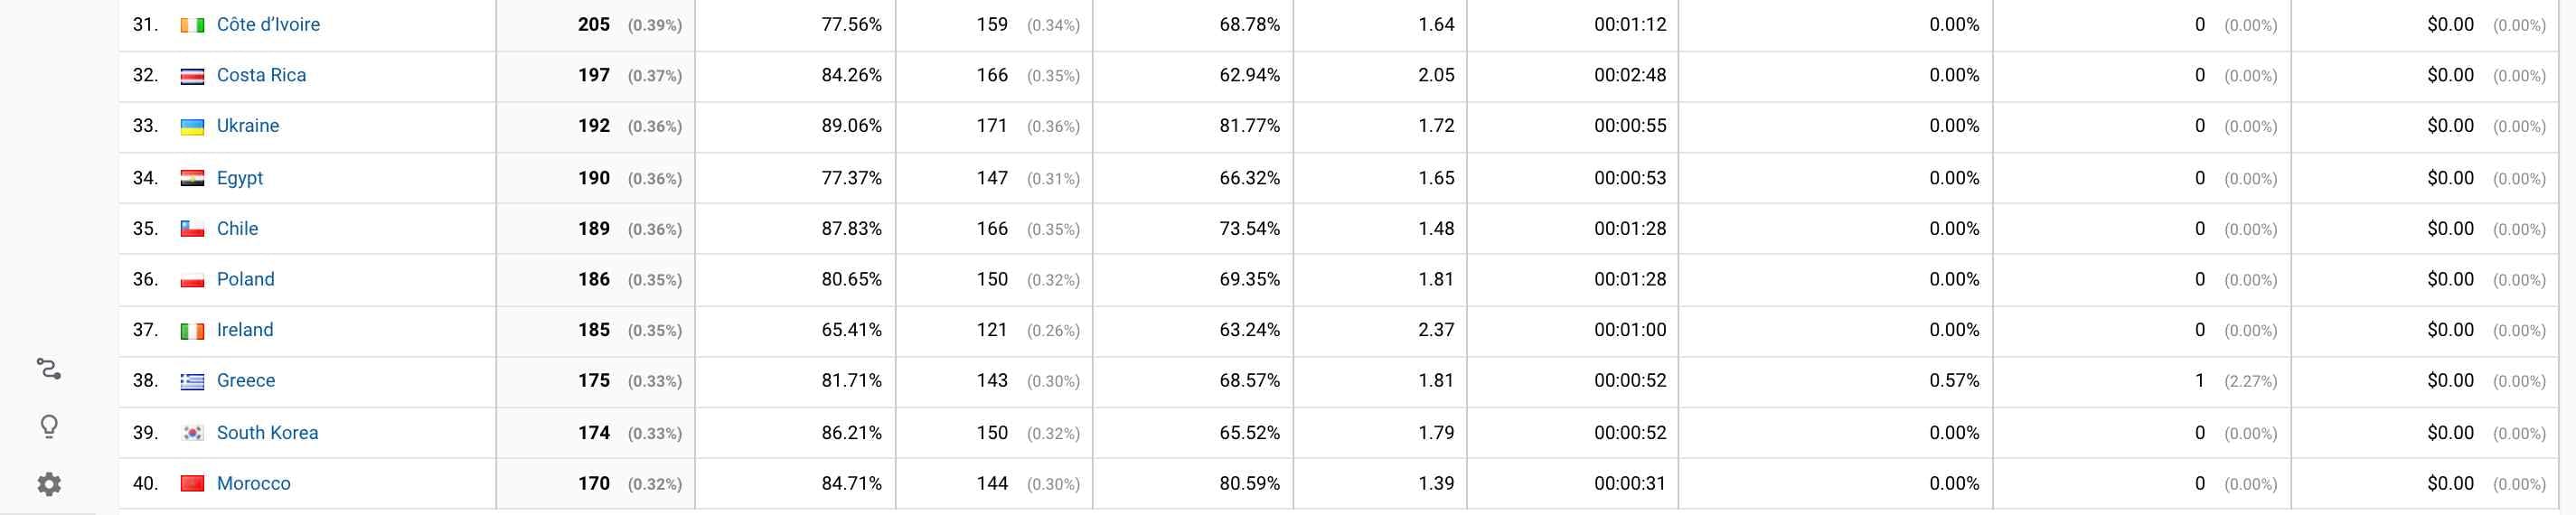Viewport: 2576px width, 515px height.
Task: Click the Ukraine flag icon
Action: (x=192, y=127)
